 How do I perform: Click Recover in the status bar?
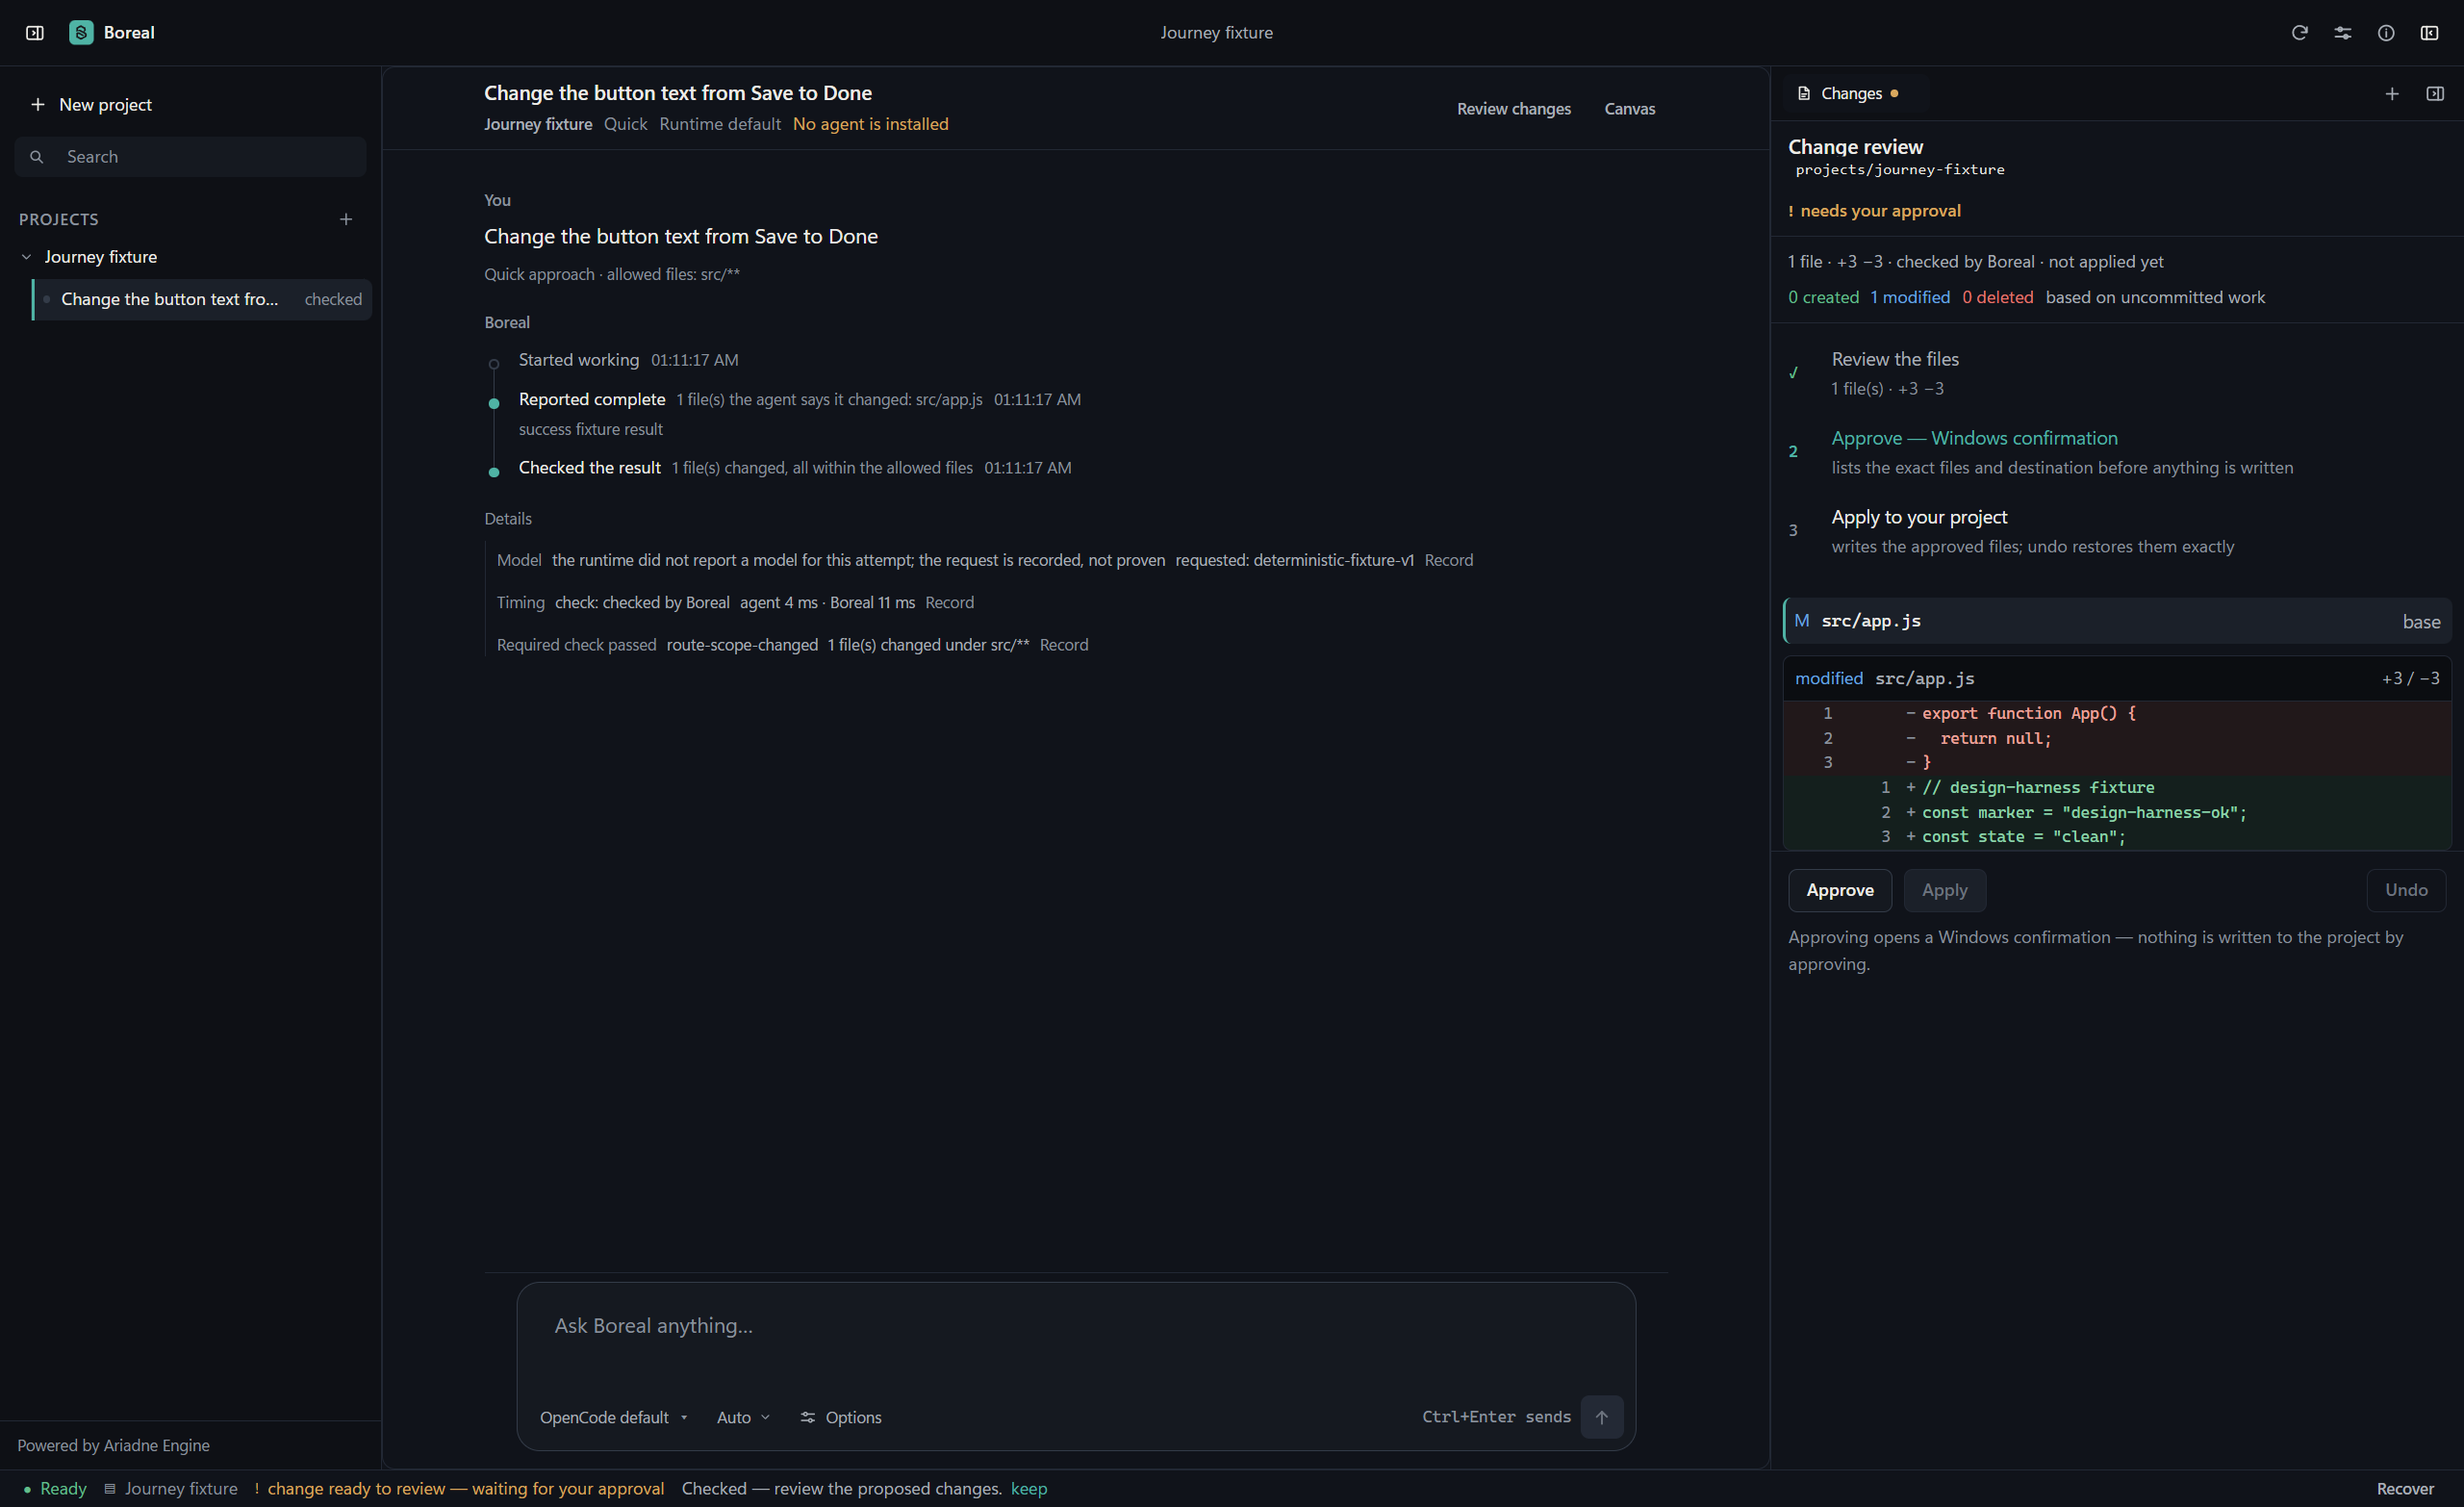pos(2404,1489)
